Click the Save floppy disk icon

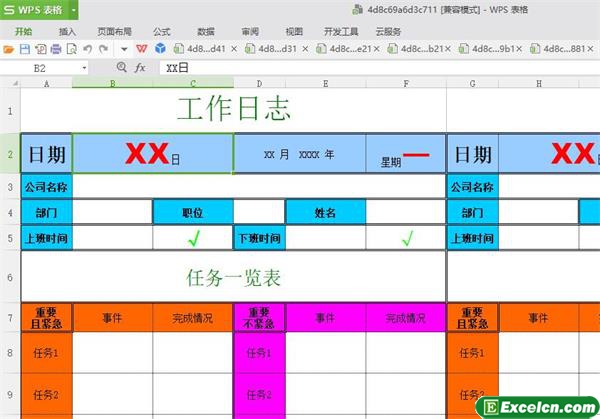pos(24,49)
